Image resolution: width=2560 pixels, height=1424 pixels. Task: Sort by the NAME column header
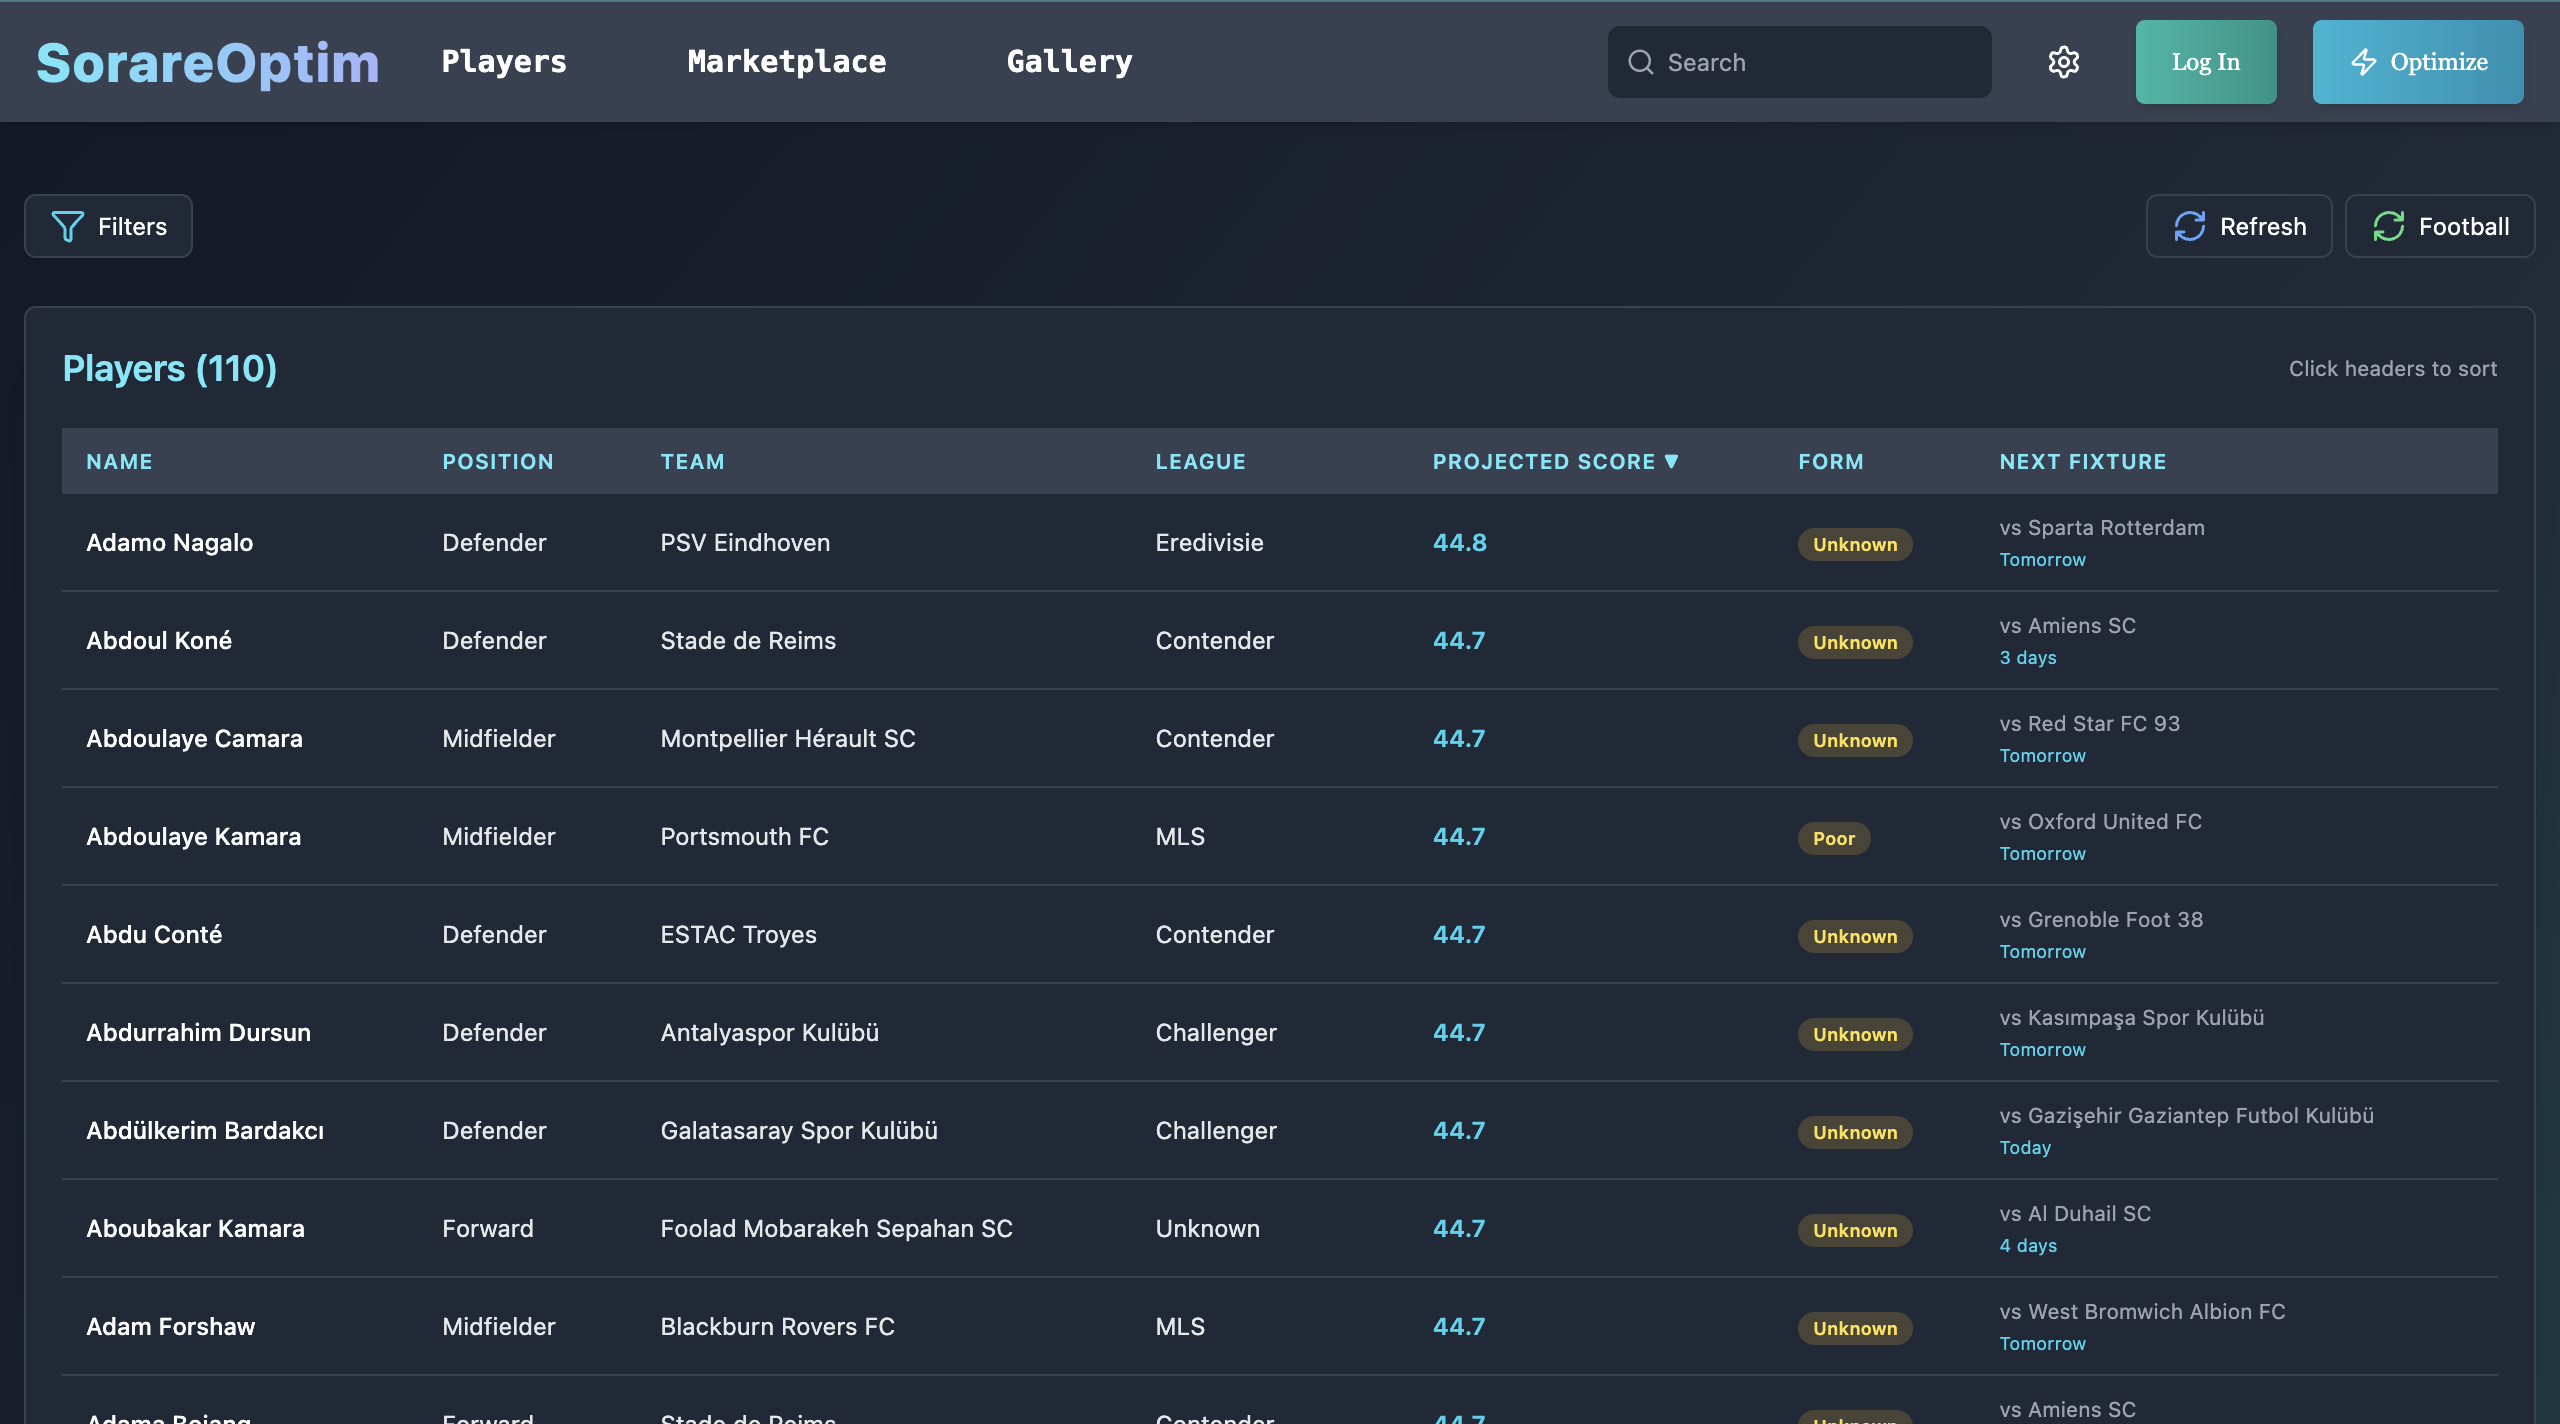point(119,461)
